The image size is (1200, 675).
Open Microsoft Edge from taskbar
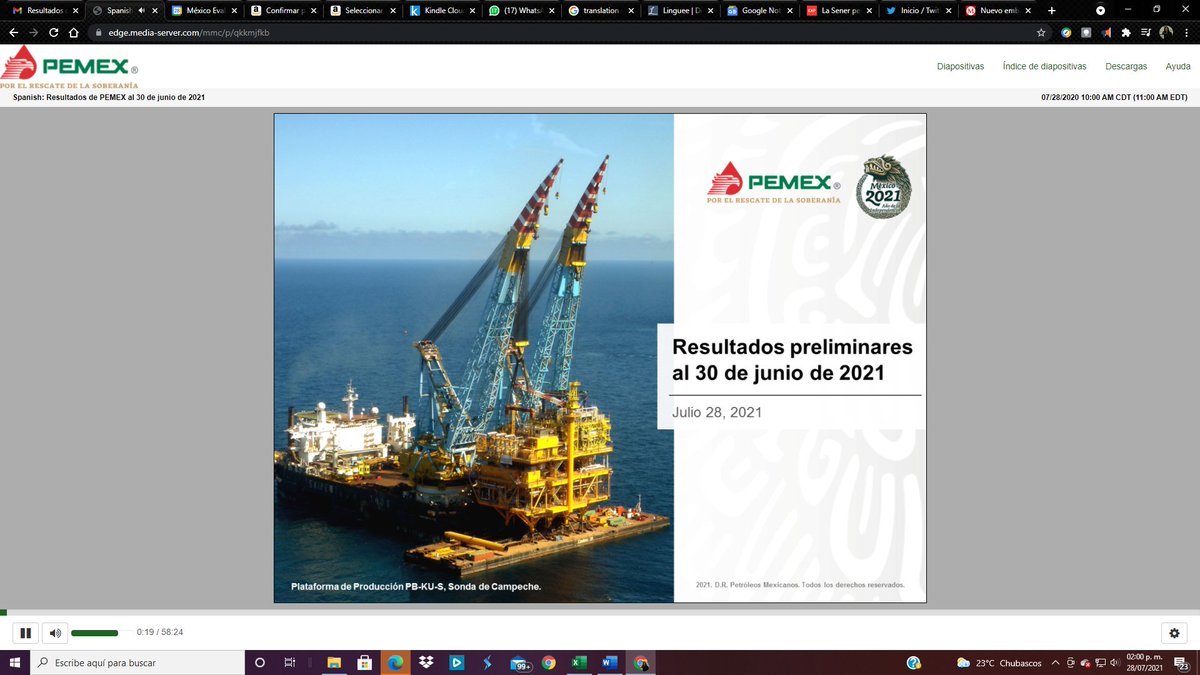tap(395, 662)
